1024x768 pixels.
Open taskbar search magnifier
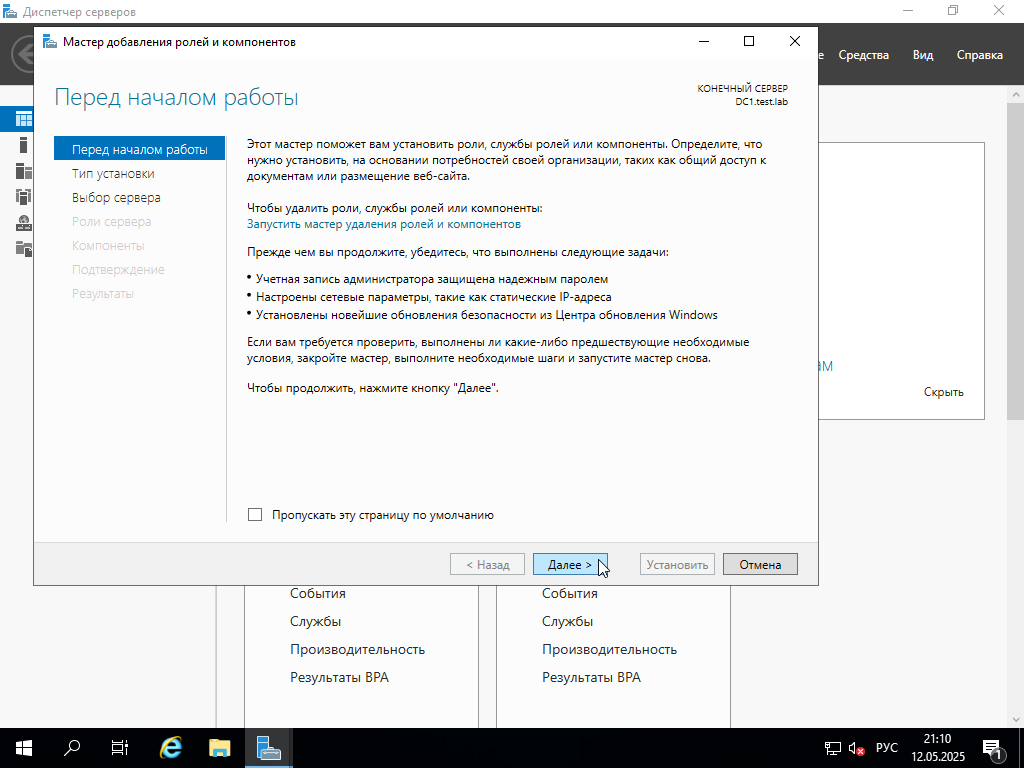tap(72, 748)
